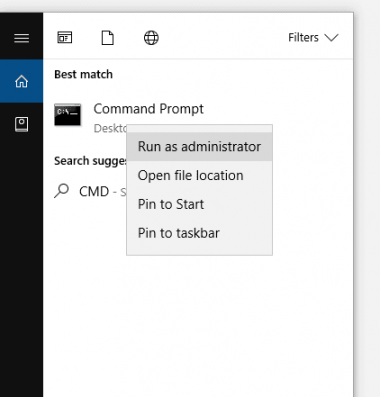The image size is (380, 397).
Task: Choose Open file location
Action: (199, 175)
